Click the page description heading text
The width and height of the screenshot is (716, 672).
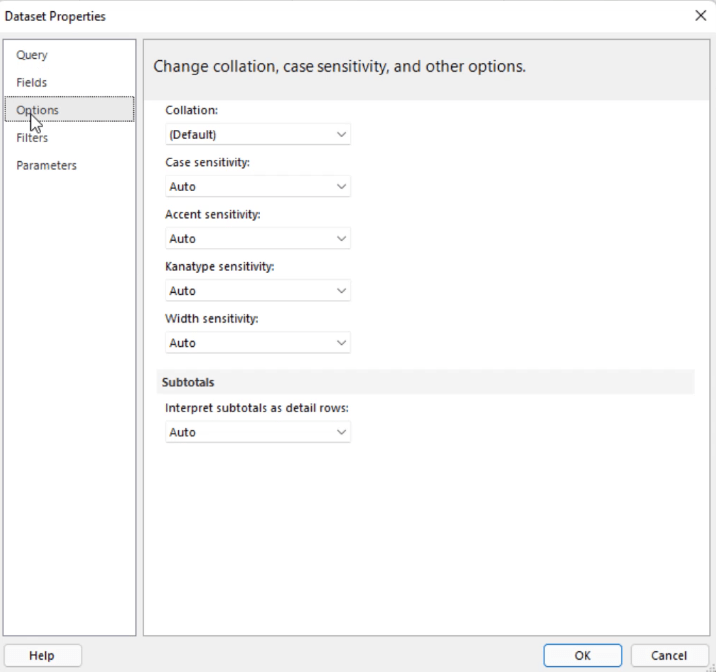click(339, 67)
